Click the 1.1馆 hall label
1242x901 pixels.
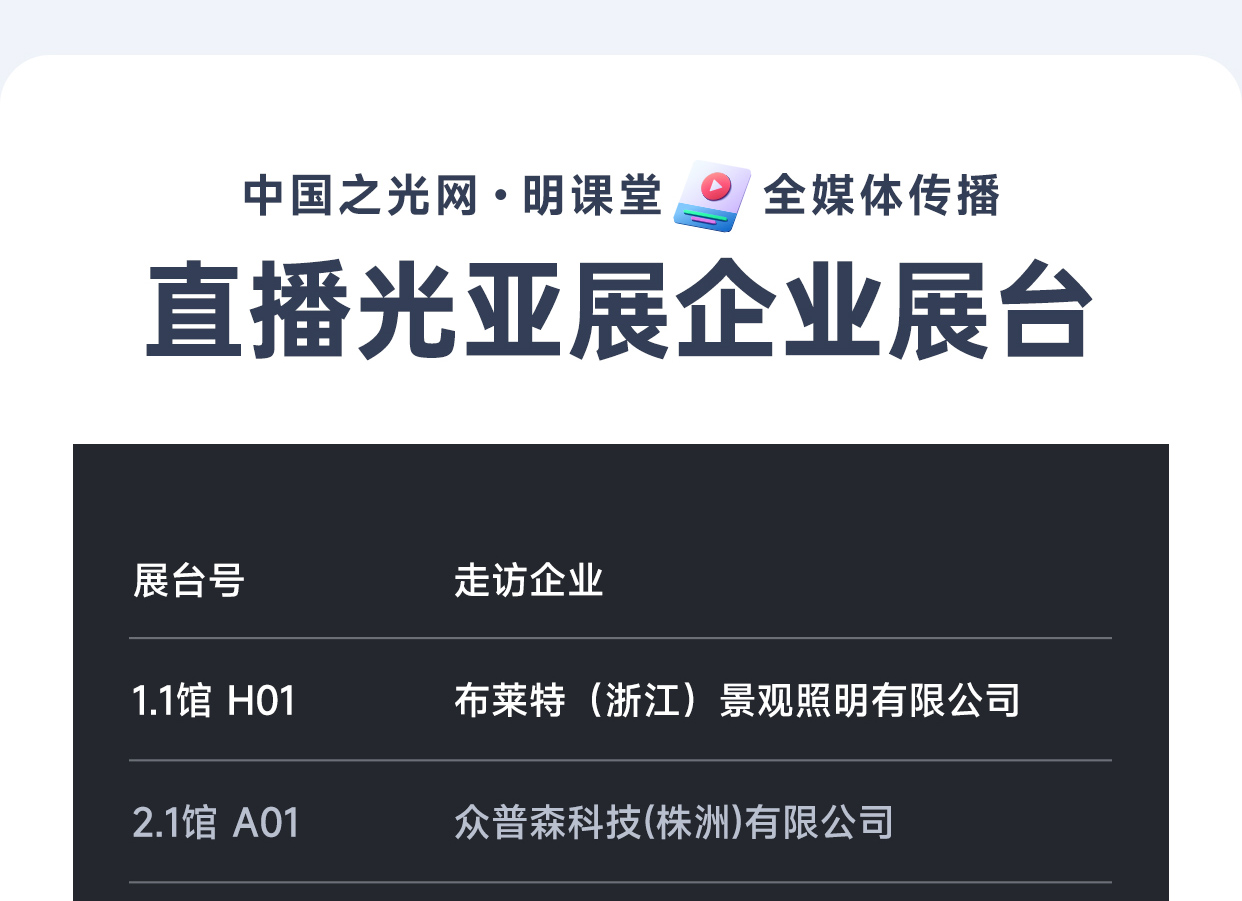click(x=171, y=700)
